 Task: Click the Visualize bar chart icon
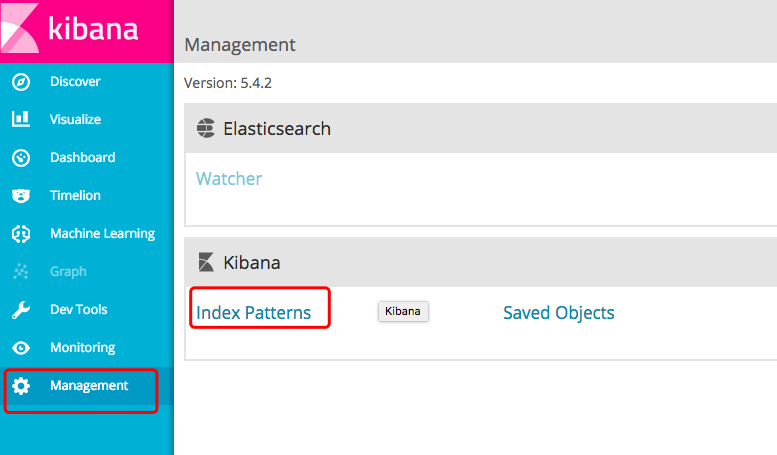(x=21, y=119)
